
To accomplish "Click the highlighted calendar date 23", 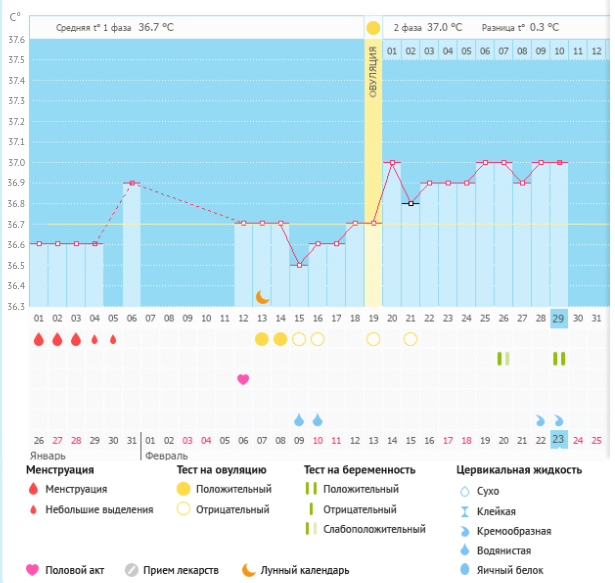I will point(559,440).
